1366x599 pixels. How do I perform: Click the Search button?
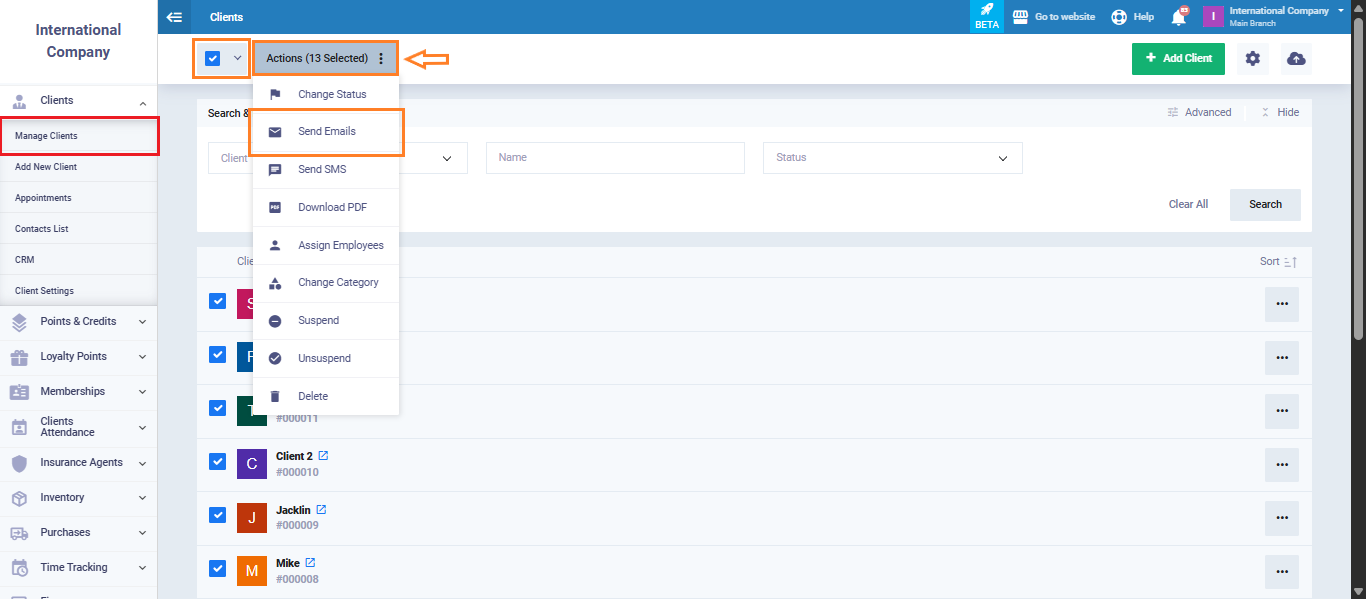coord(1265,204)
